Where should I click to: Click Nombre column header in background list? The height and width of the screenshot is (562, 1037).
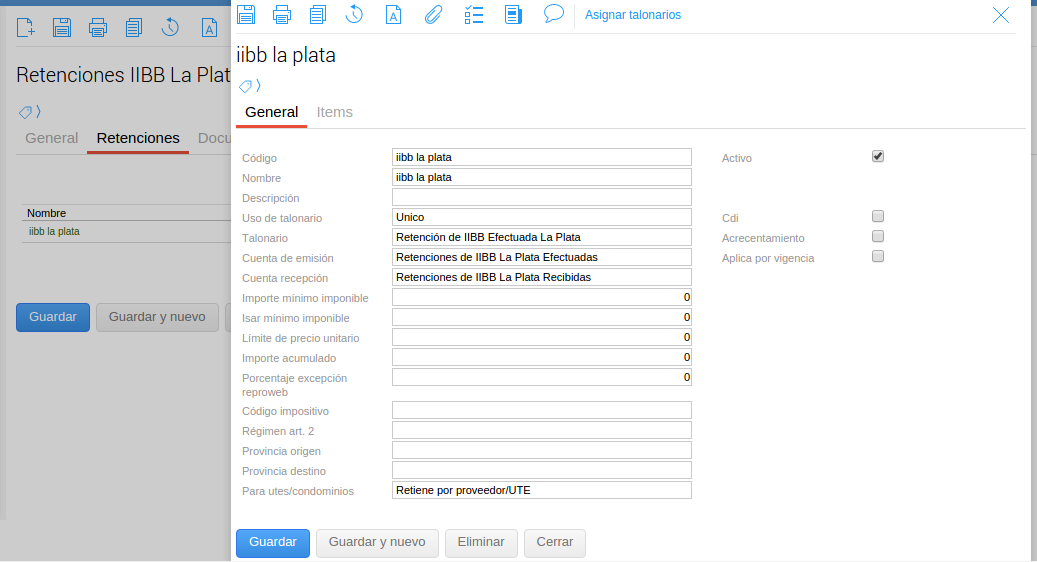tap(46, 213)
